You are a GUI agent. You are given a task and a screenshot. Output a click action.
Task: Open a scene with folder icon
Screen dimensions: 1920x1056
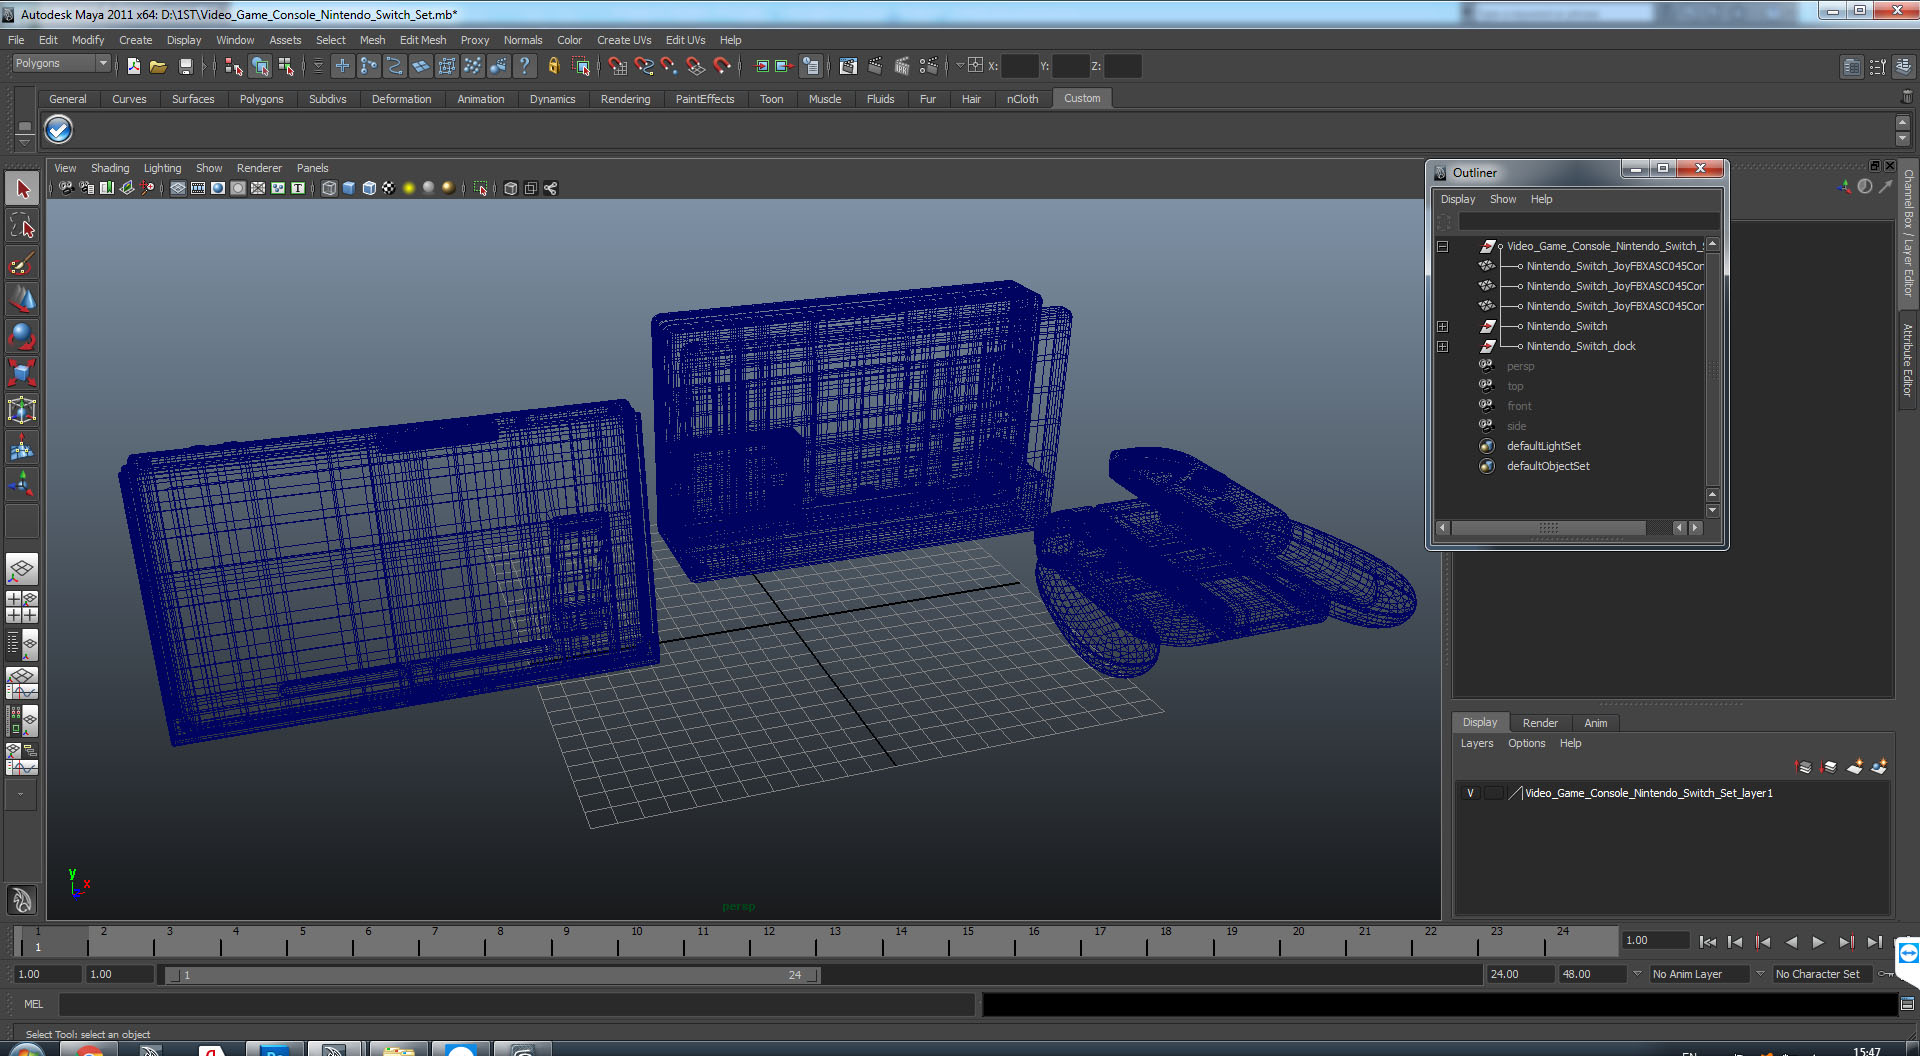pos(158,66)
